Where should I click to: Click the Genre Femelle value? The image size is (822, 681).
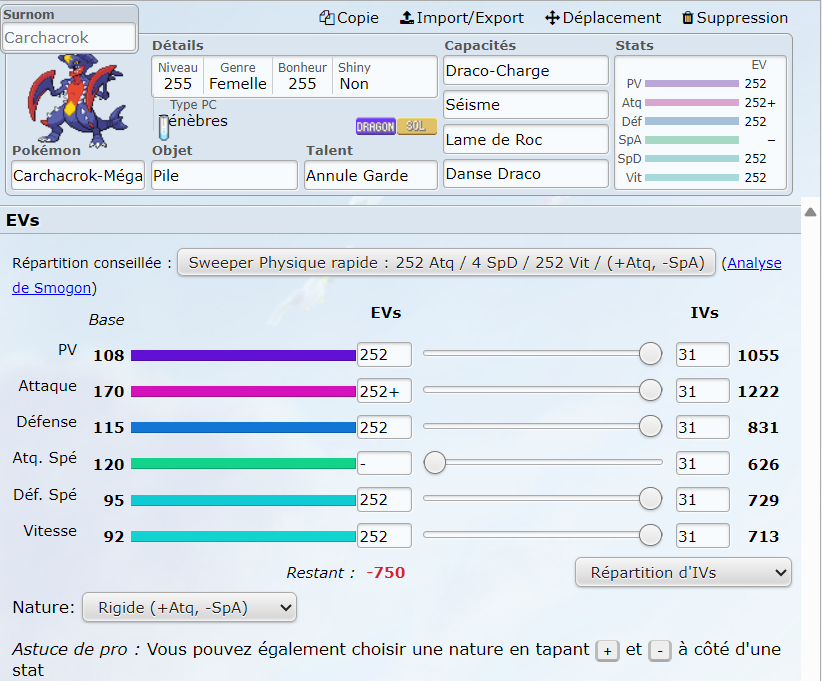pyautogui.click(x=237, y=84)
